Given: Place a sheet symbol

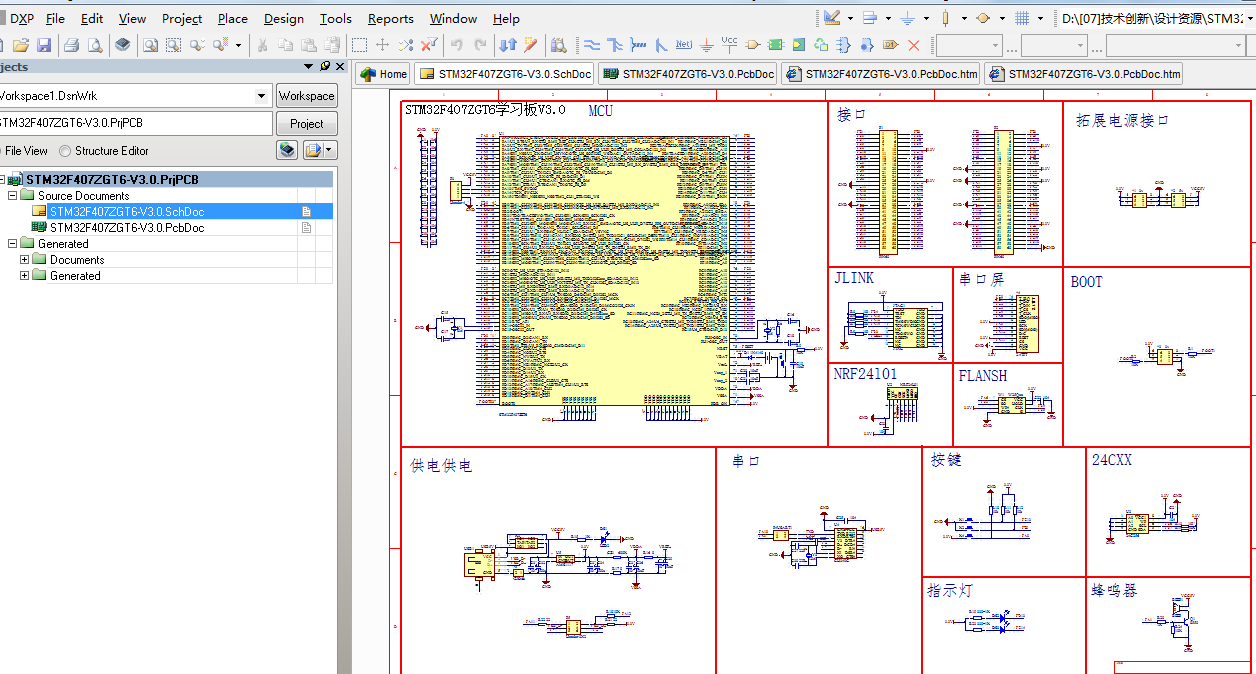Looking at the screenshot, I should tap(775, 45).
